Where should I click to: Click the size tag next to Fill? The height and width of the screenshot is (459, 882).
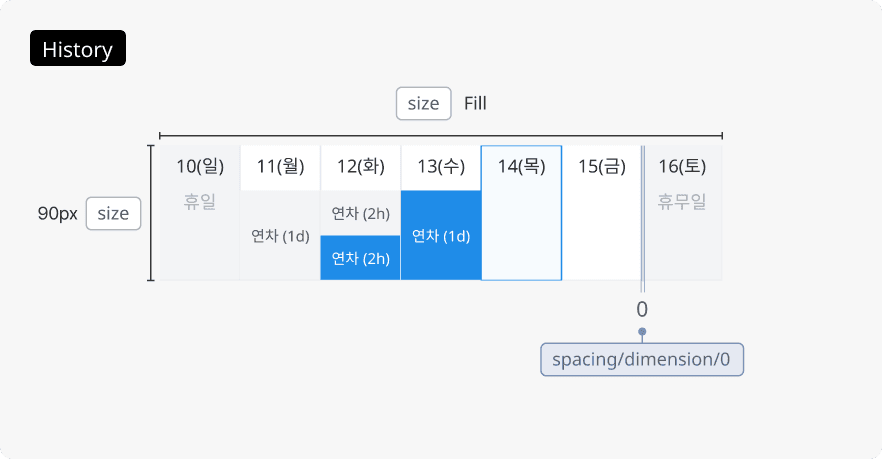[424, 103]
